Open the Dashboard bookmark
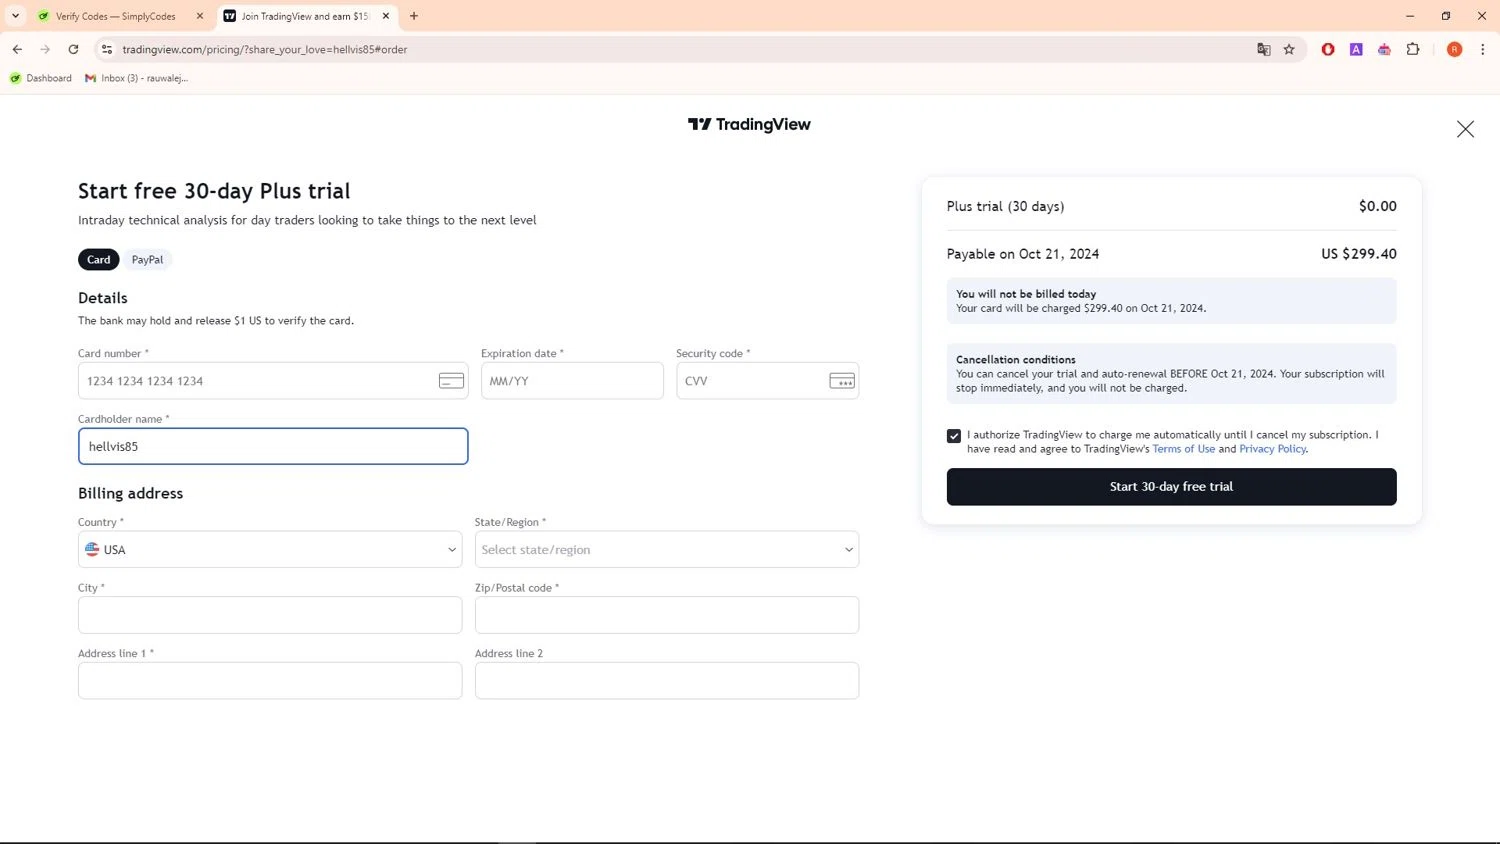 pyautogui.click(x=41, y=78)
